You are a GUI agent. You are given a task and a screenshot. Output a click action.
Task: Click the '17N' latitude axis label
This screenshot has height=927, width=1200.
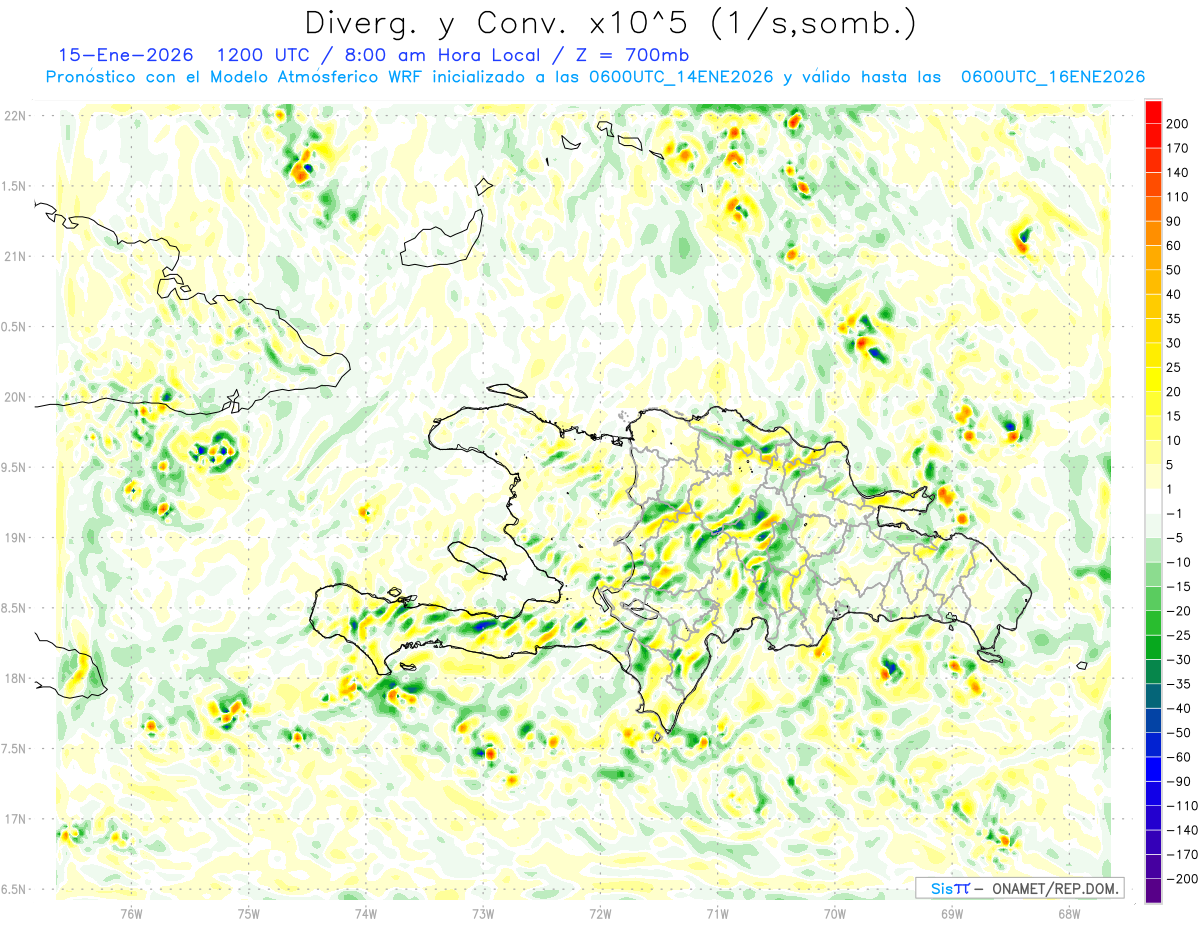(15, 819)
